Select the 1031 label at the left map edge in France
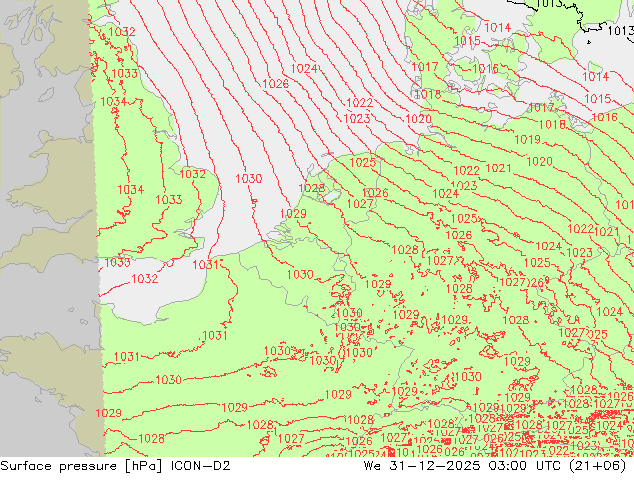The image size is (634, 490). tap(127, 357)
